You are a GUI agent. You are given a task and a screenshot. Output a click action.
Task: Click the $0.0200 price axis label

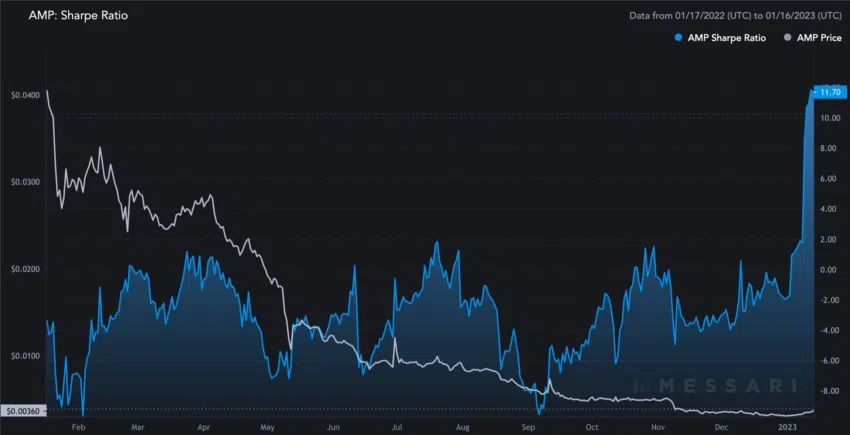[25, 269]
